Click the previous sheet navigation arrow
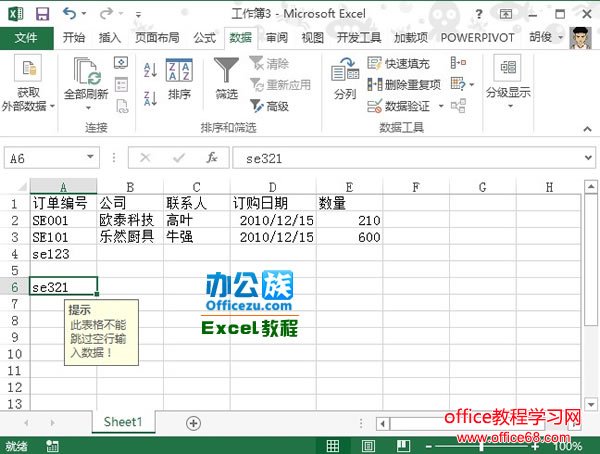The image size is (600, 454). pos(26,423)
